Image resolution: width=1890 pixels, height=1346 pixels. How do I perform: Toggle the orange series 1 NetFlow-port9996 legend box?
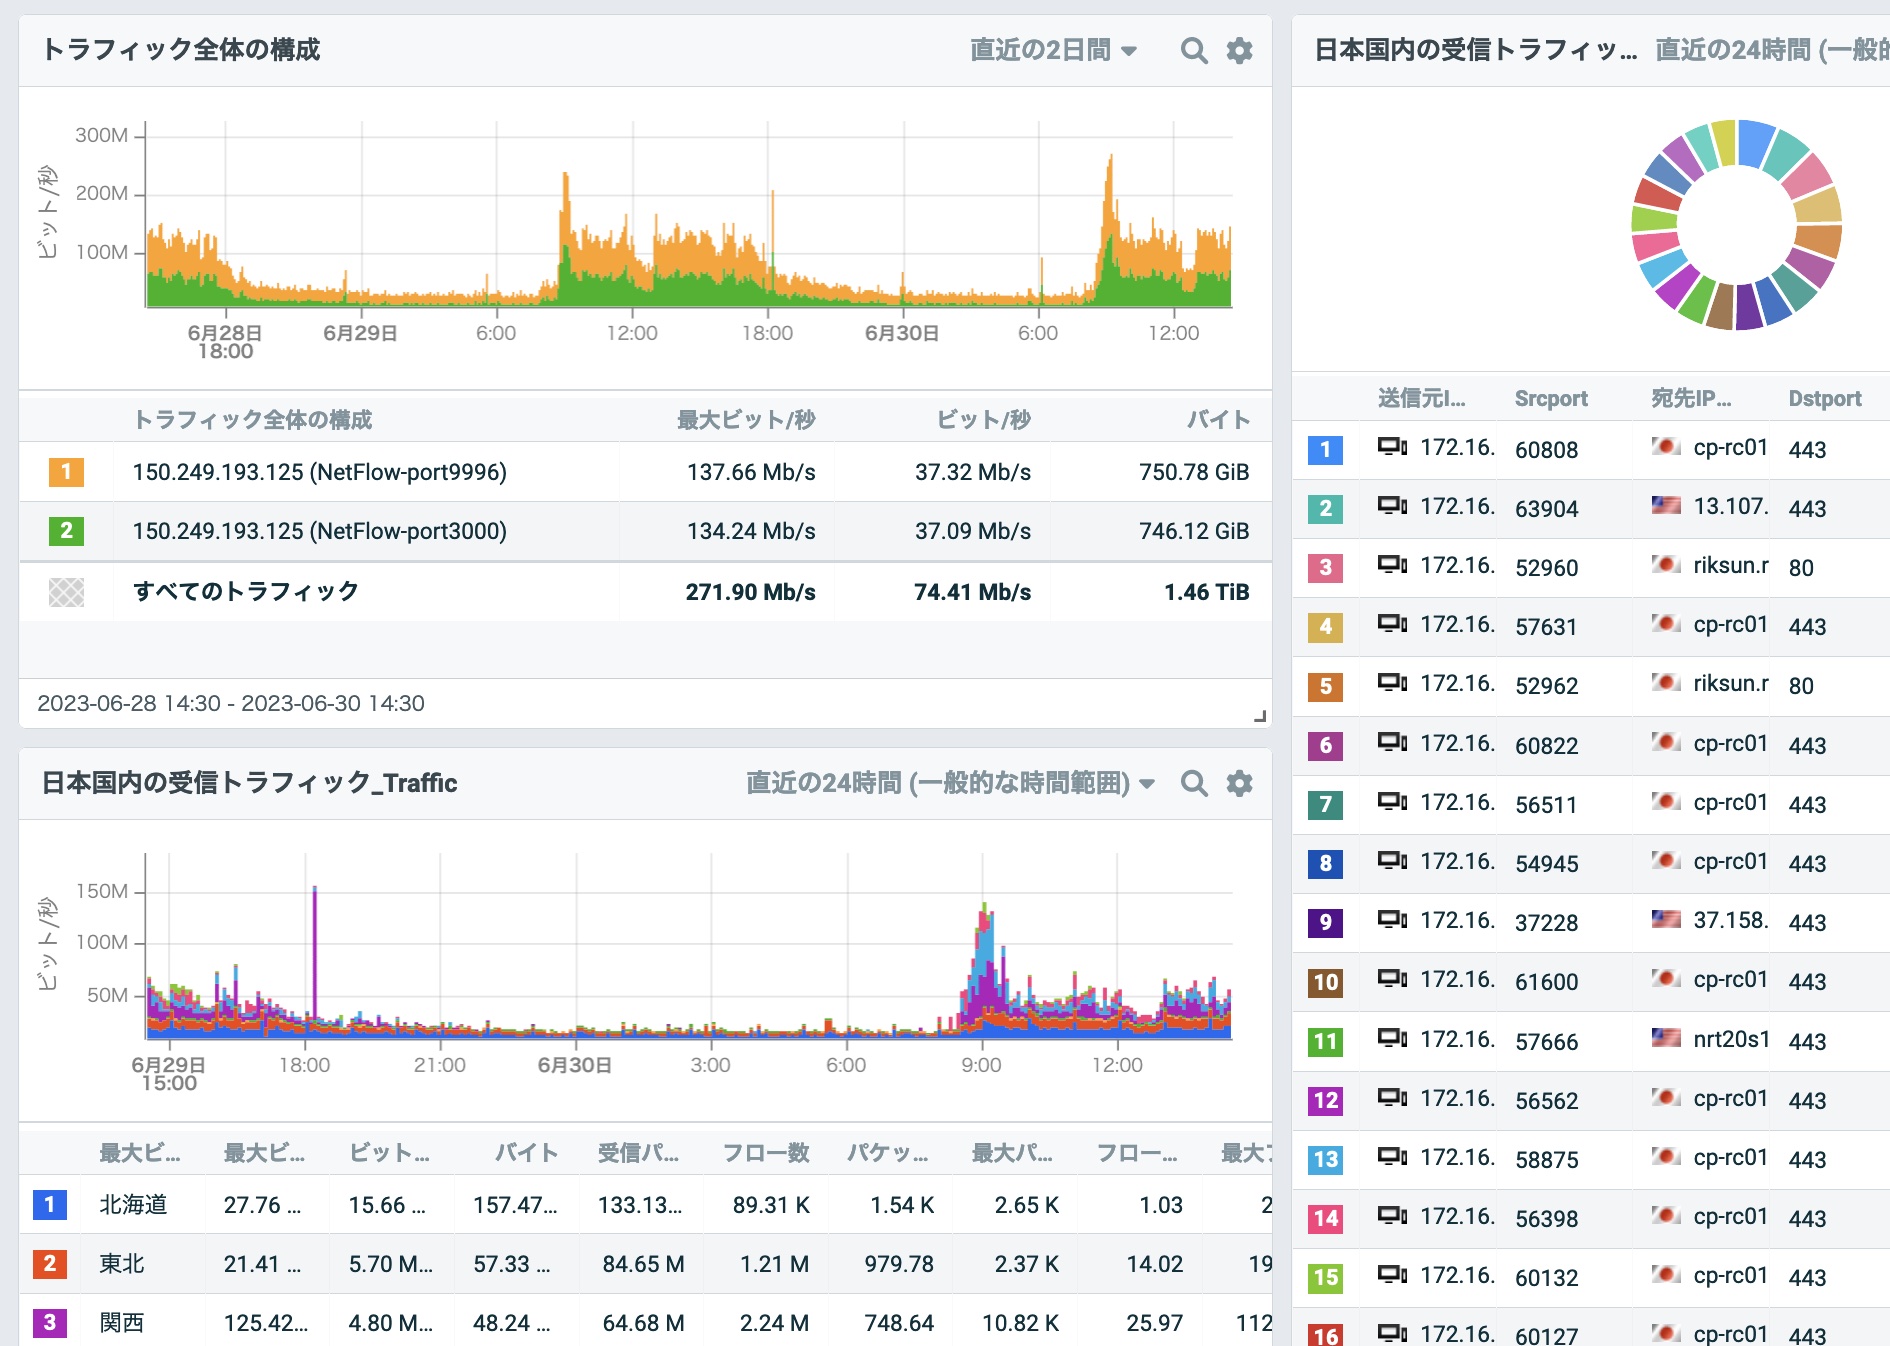(x=66, y=472)
